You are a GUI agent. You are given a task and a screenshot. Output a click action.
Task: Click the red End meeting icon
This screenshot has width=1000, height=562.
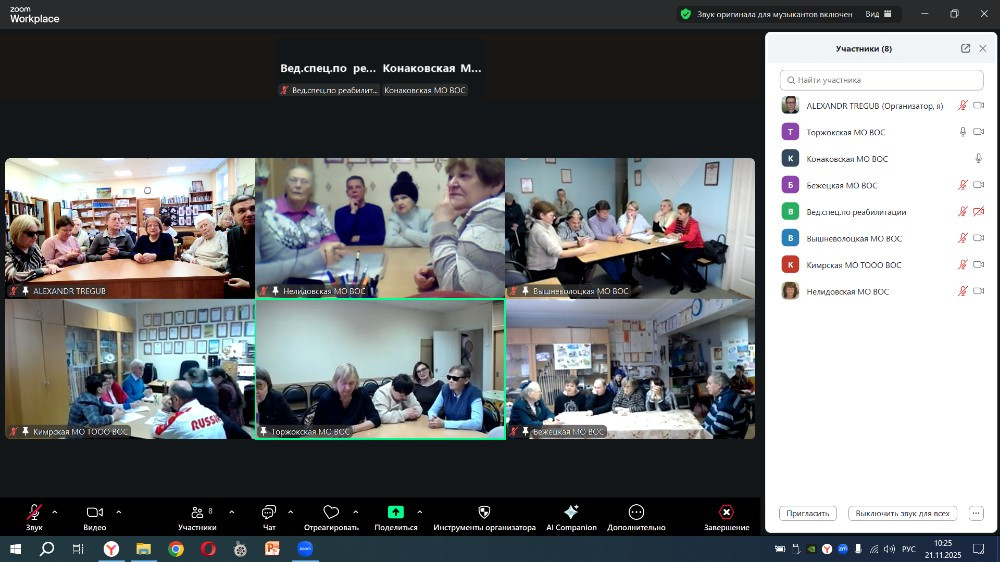(x=726, y=512)
